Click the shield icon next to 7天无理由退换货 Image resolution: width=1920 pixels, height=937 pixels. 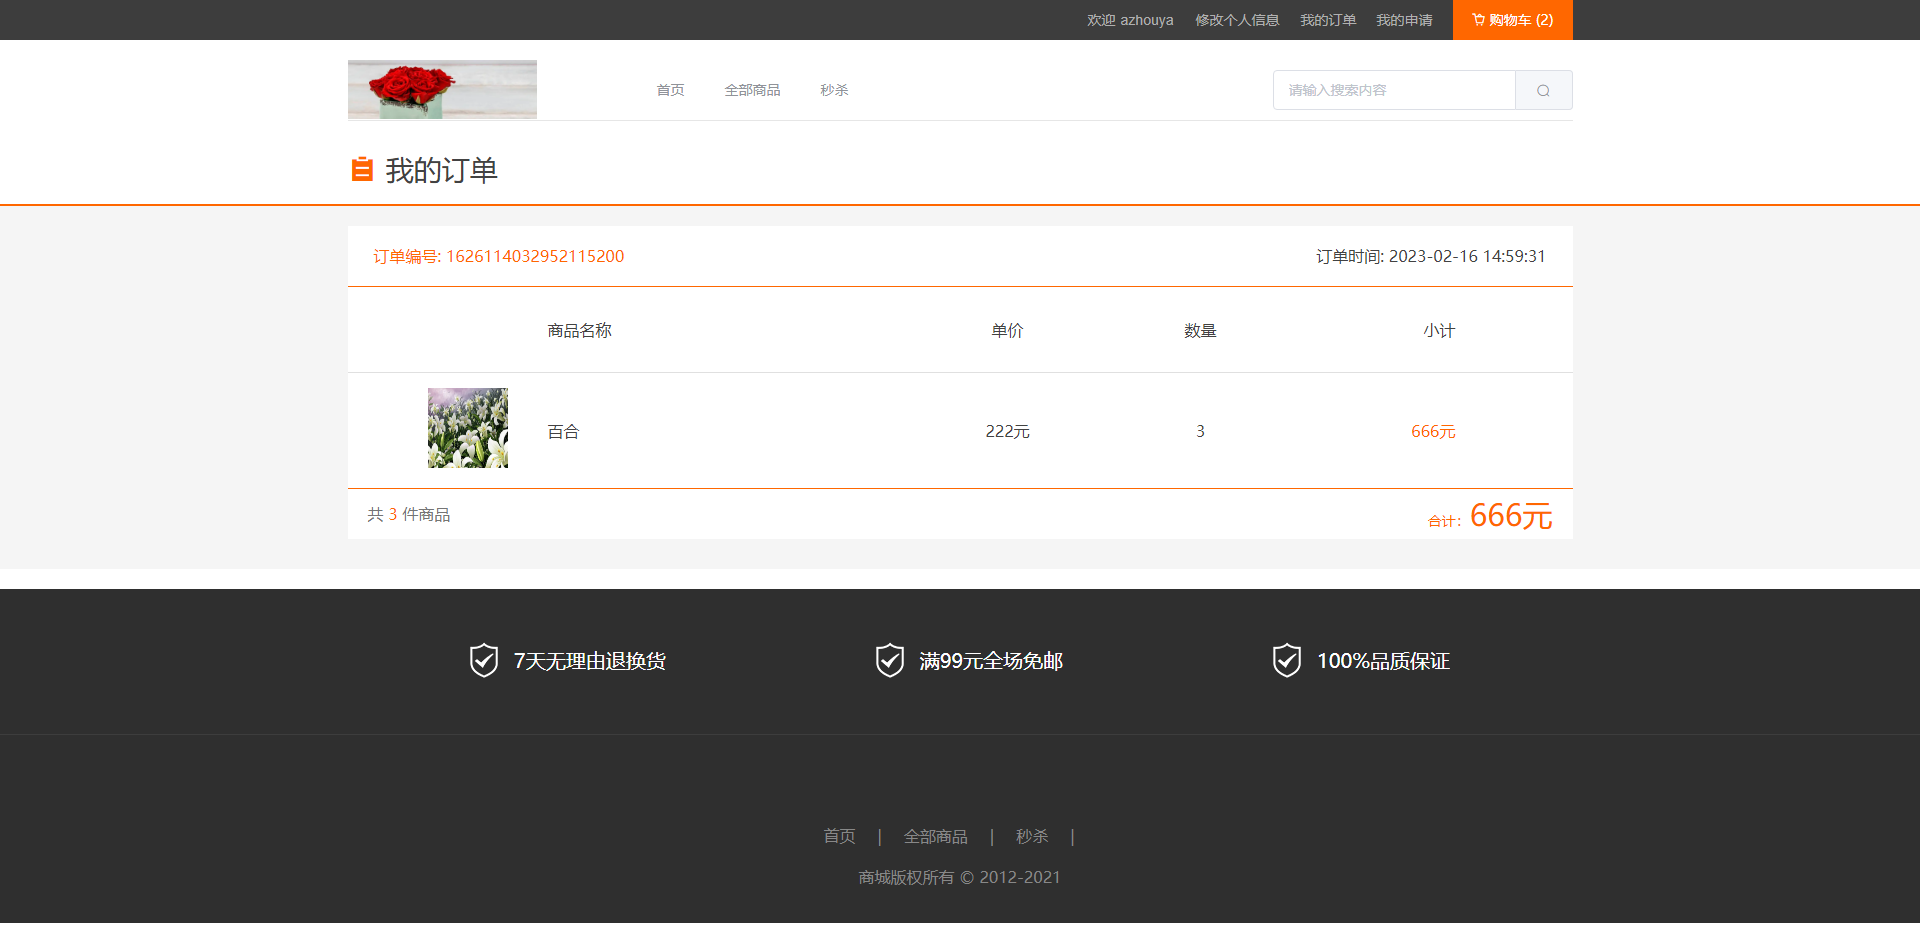[484, 661]
